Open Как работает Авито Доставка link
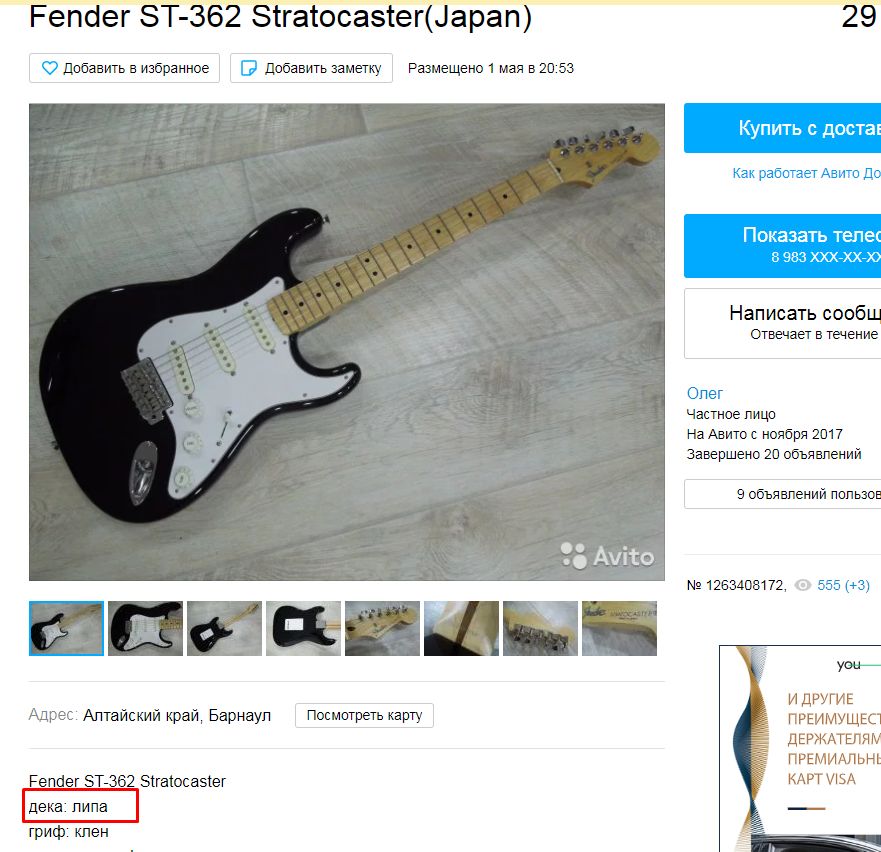The width and height of the screenshot is (881, 852). 806,173
